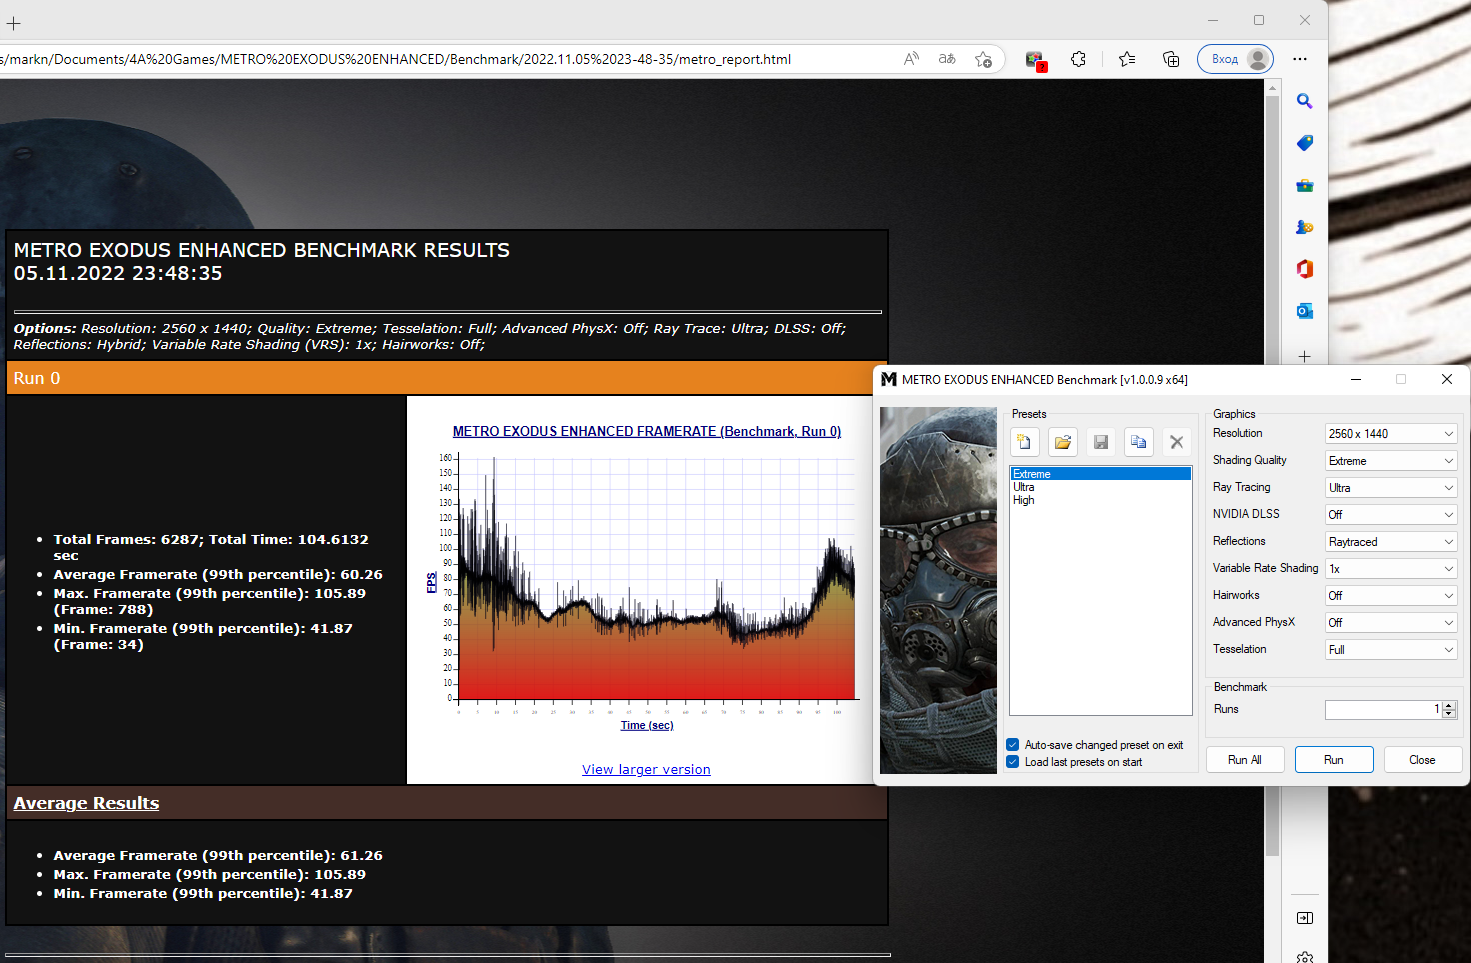Click the gas mask artwork in benchmark dialog
Screen dimensions: 1471x963
click(938, 590)
